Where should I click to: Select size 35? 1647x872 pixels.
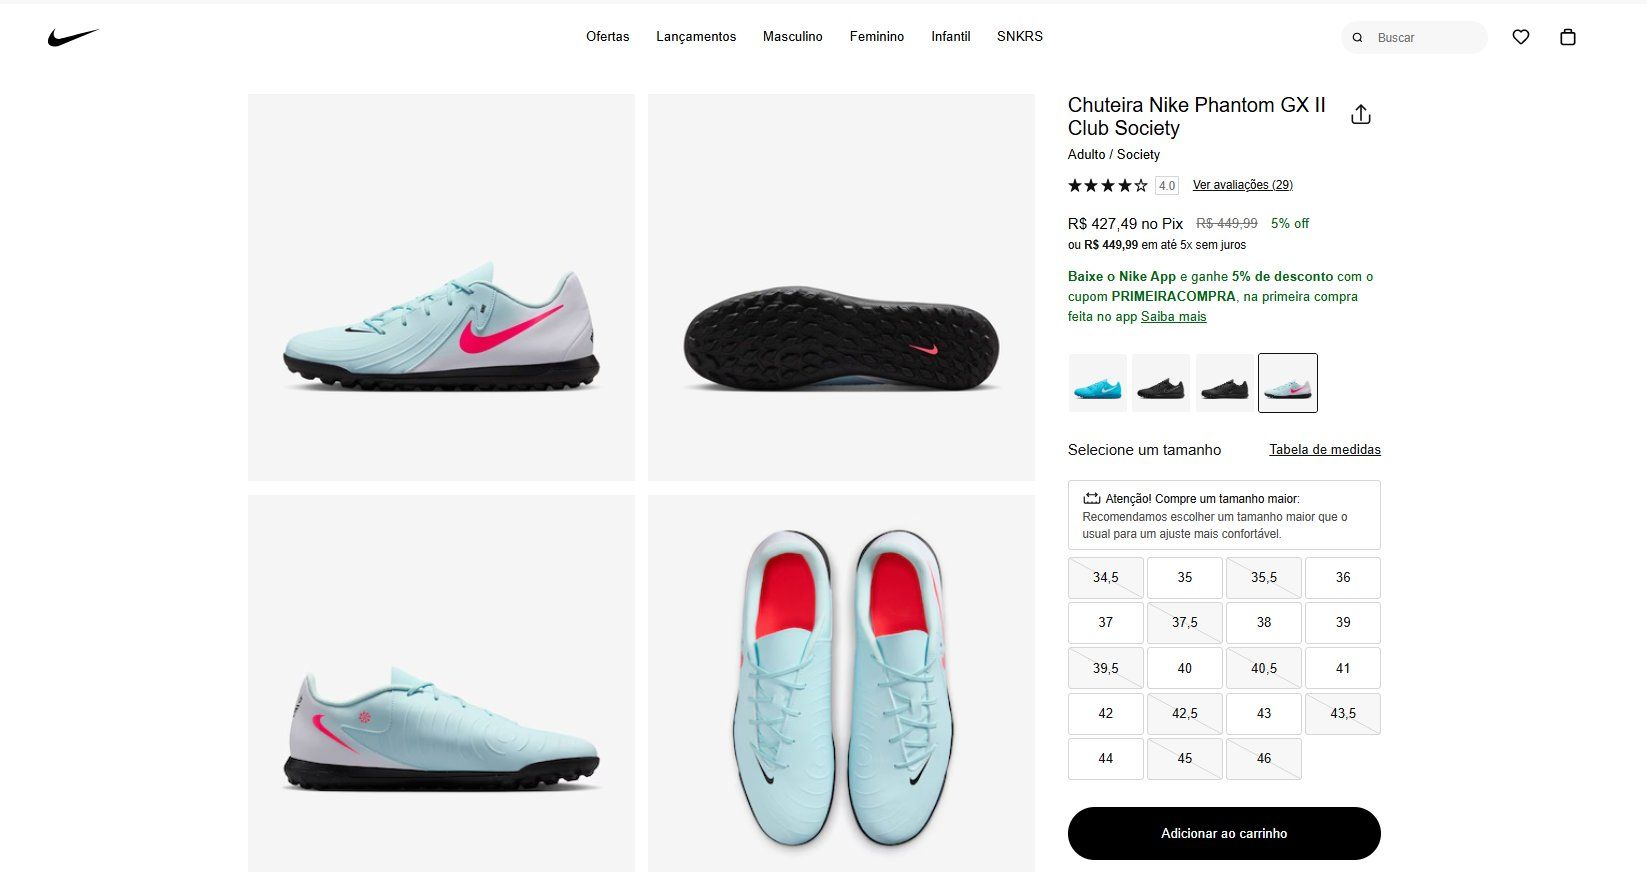point(1184,577)
